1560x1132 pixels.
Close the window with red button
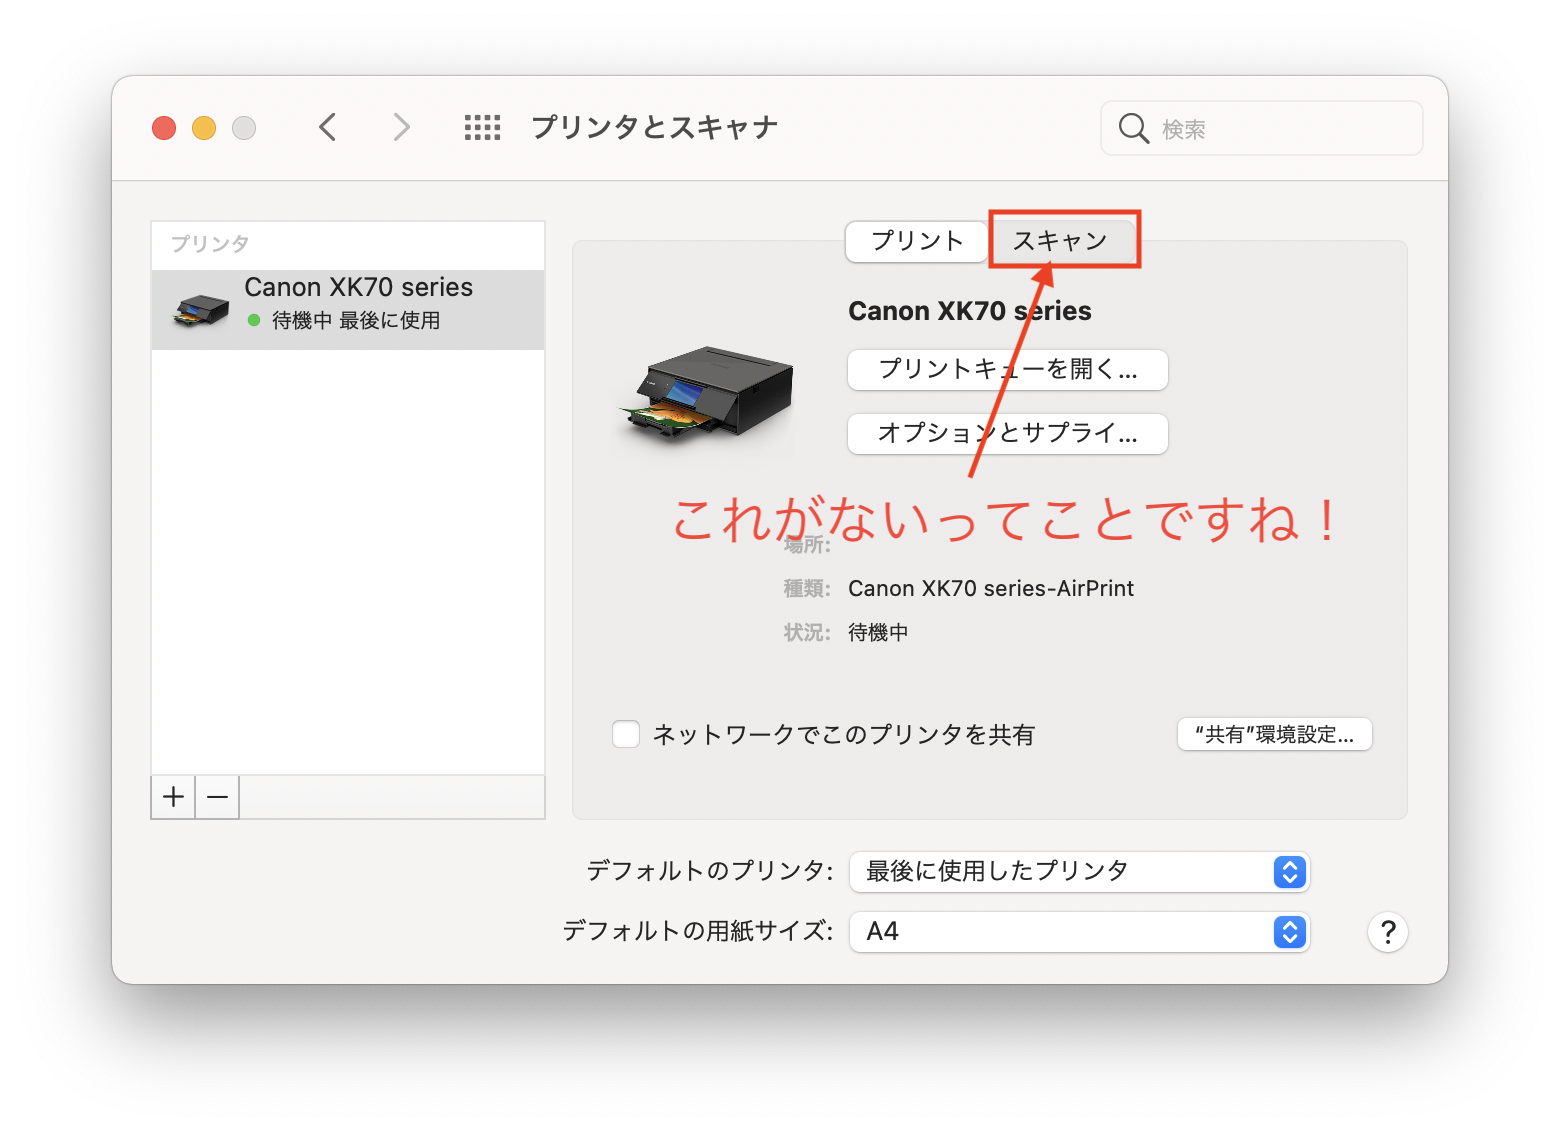(164, 128)
